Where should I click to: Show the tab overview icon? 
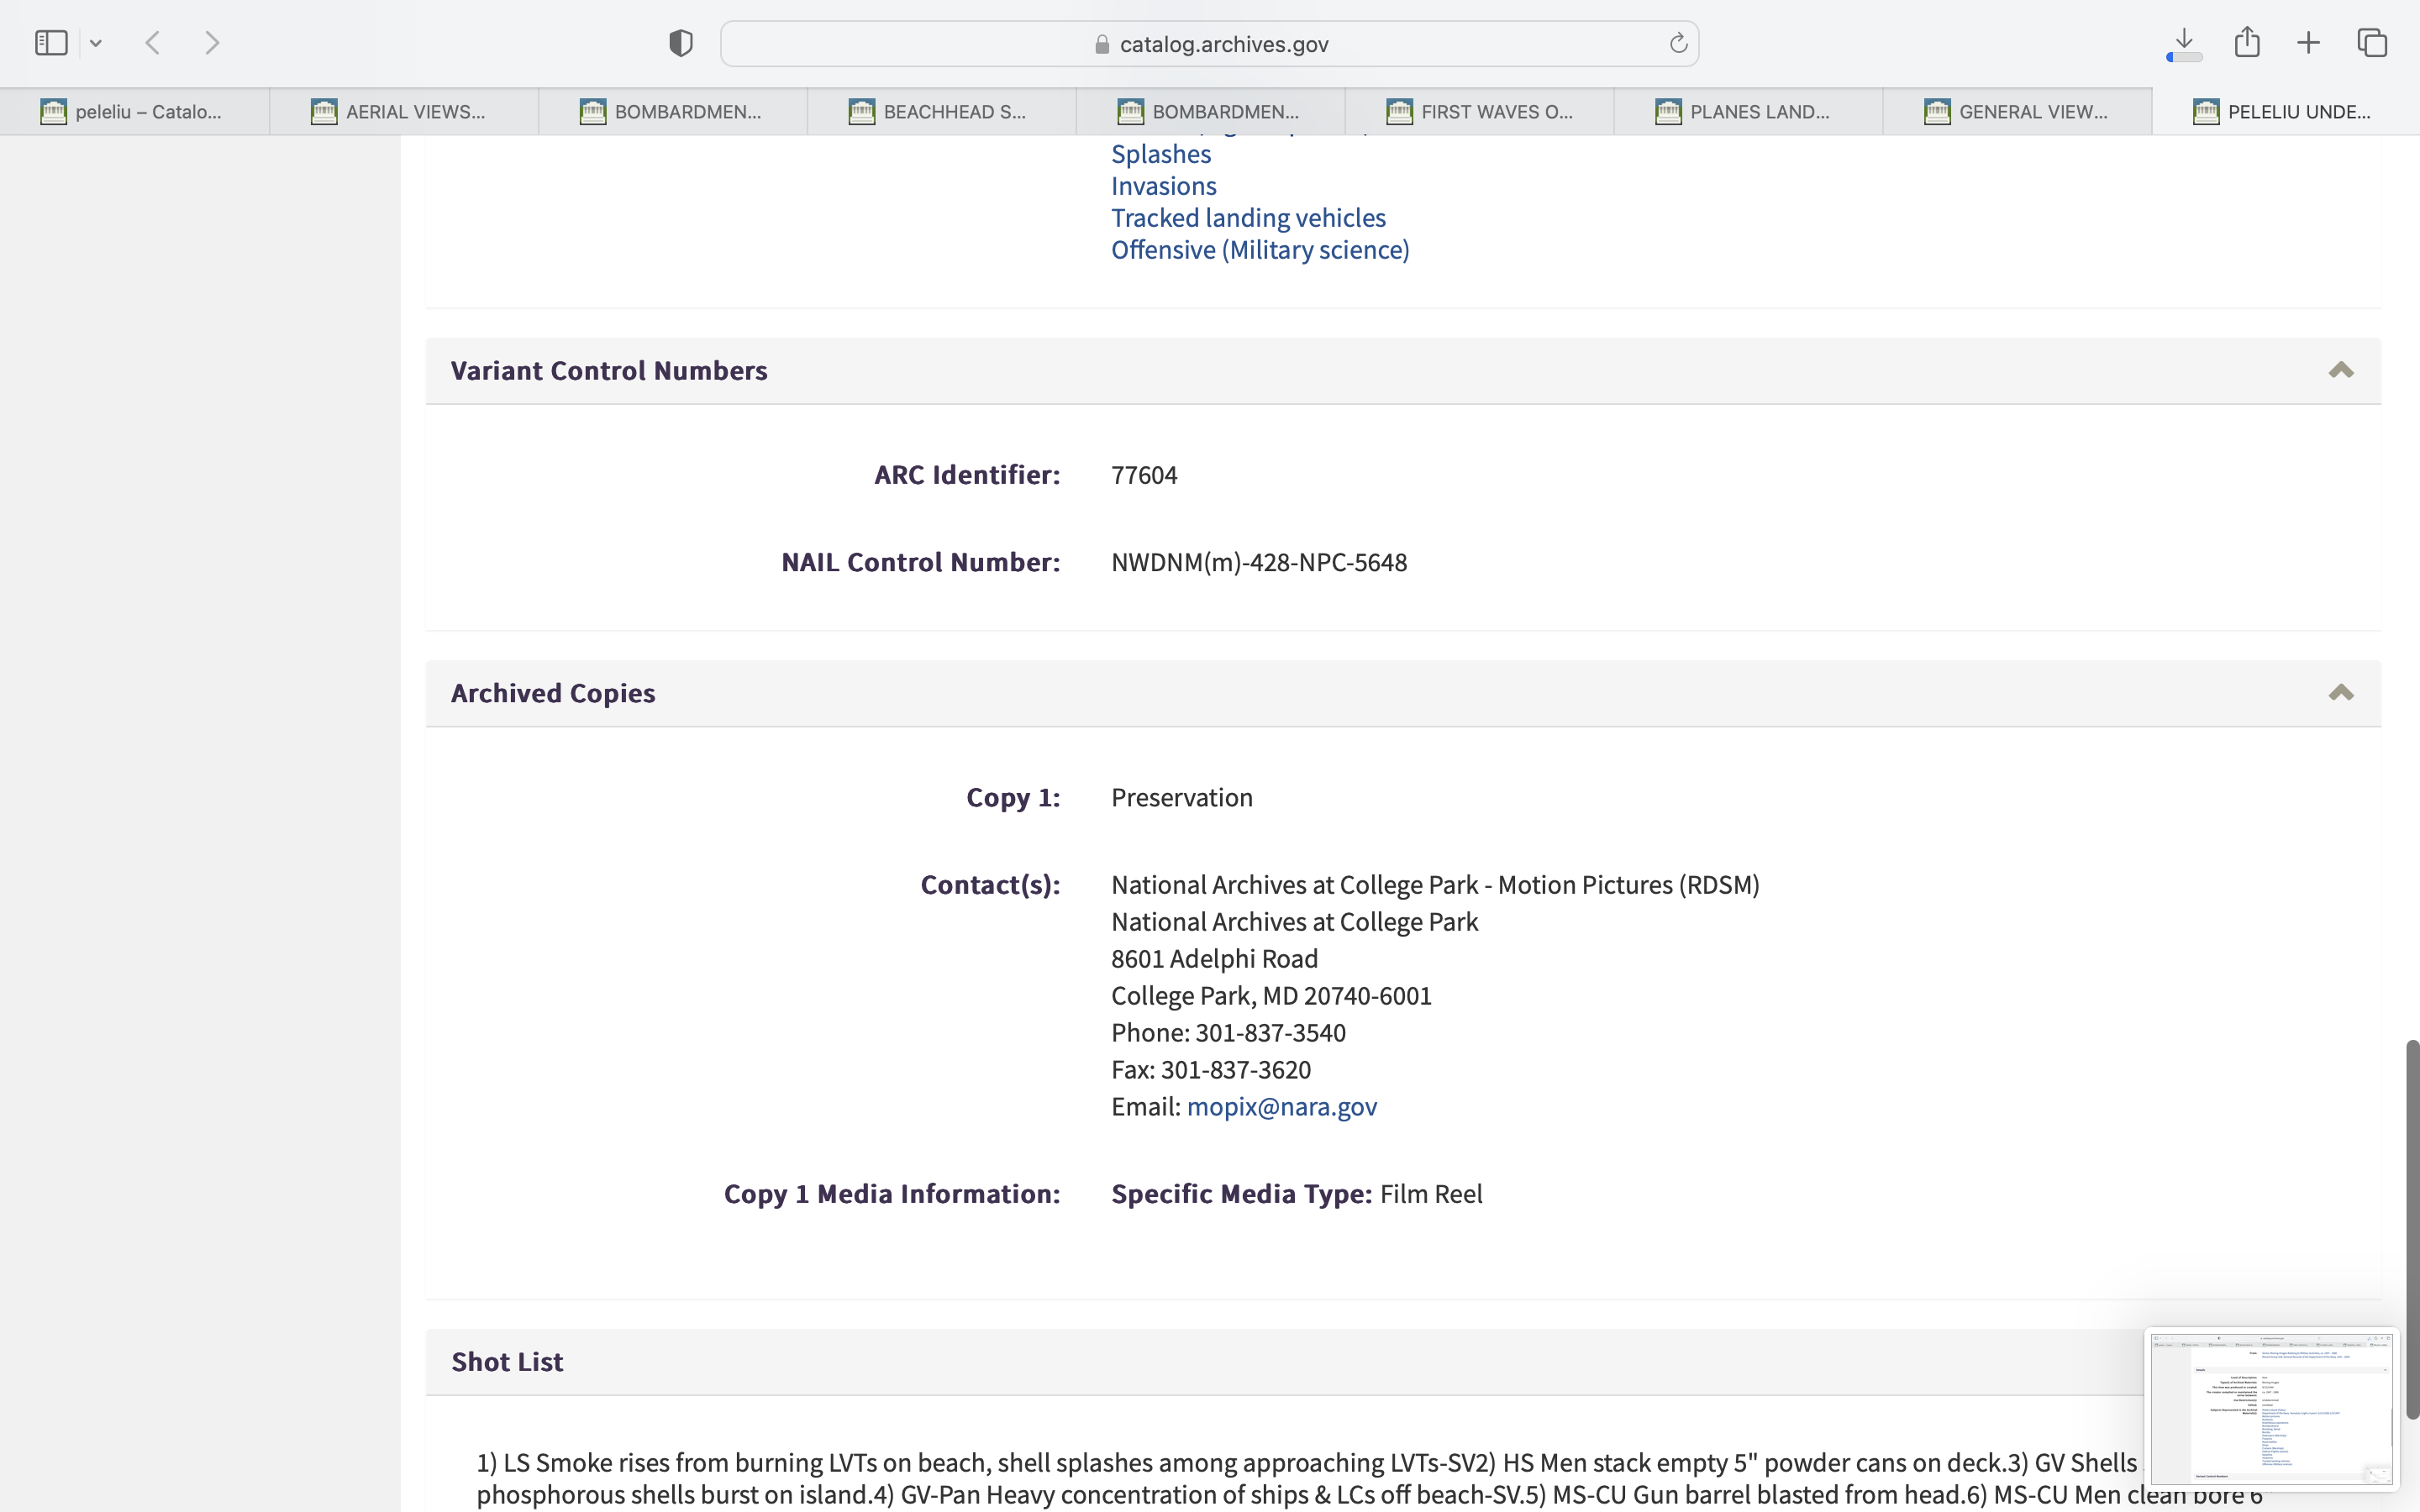coord(2372,43)
